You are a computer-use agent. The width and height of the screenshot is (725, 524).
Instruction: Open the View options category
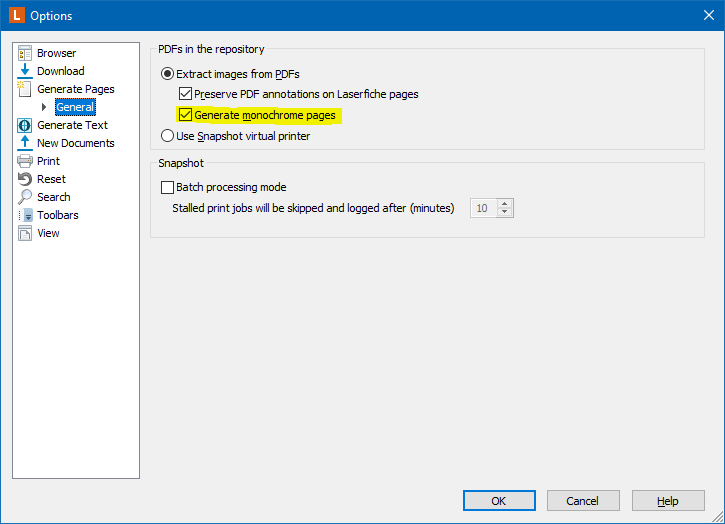point(48,233)
